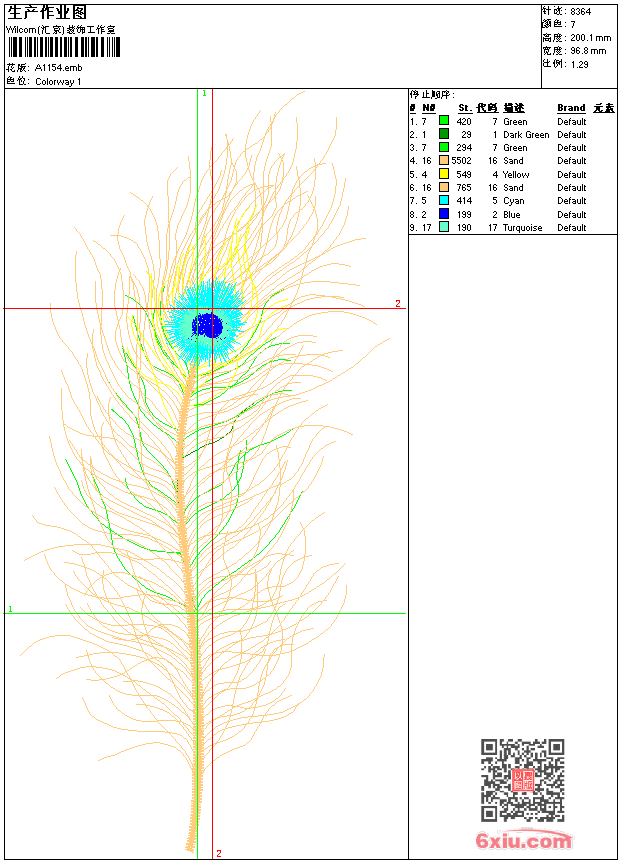Select the Dark Green color swatch

click(444, 134)
